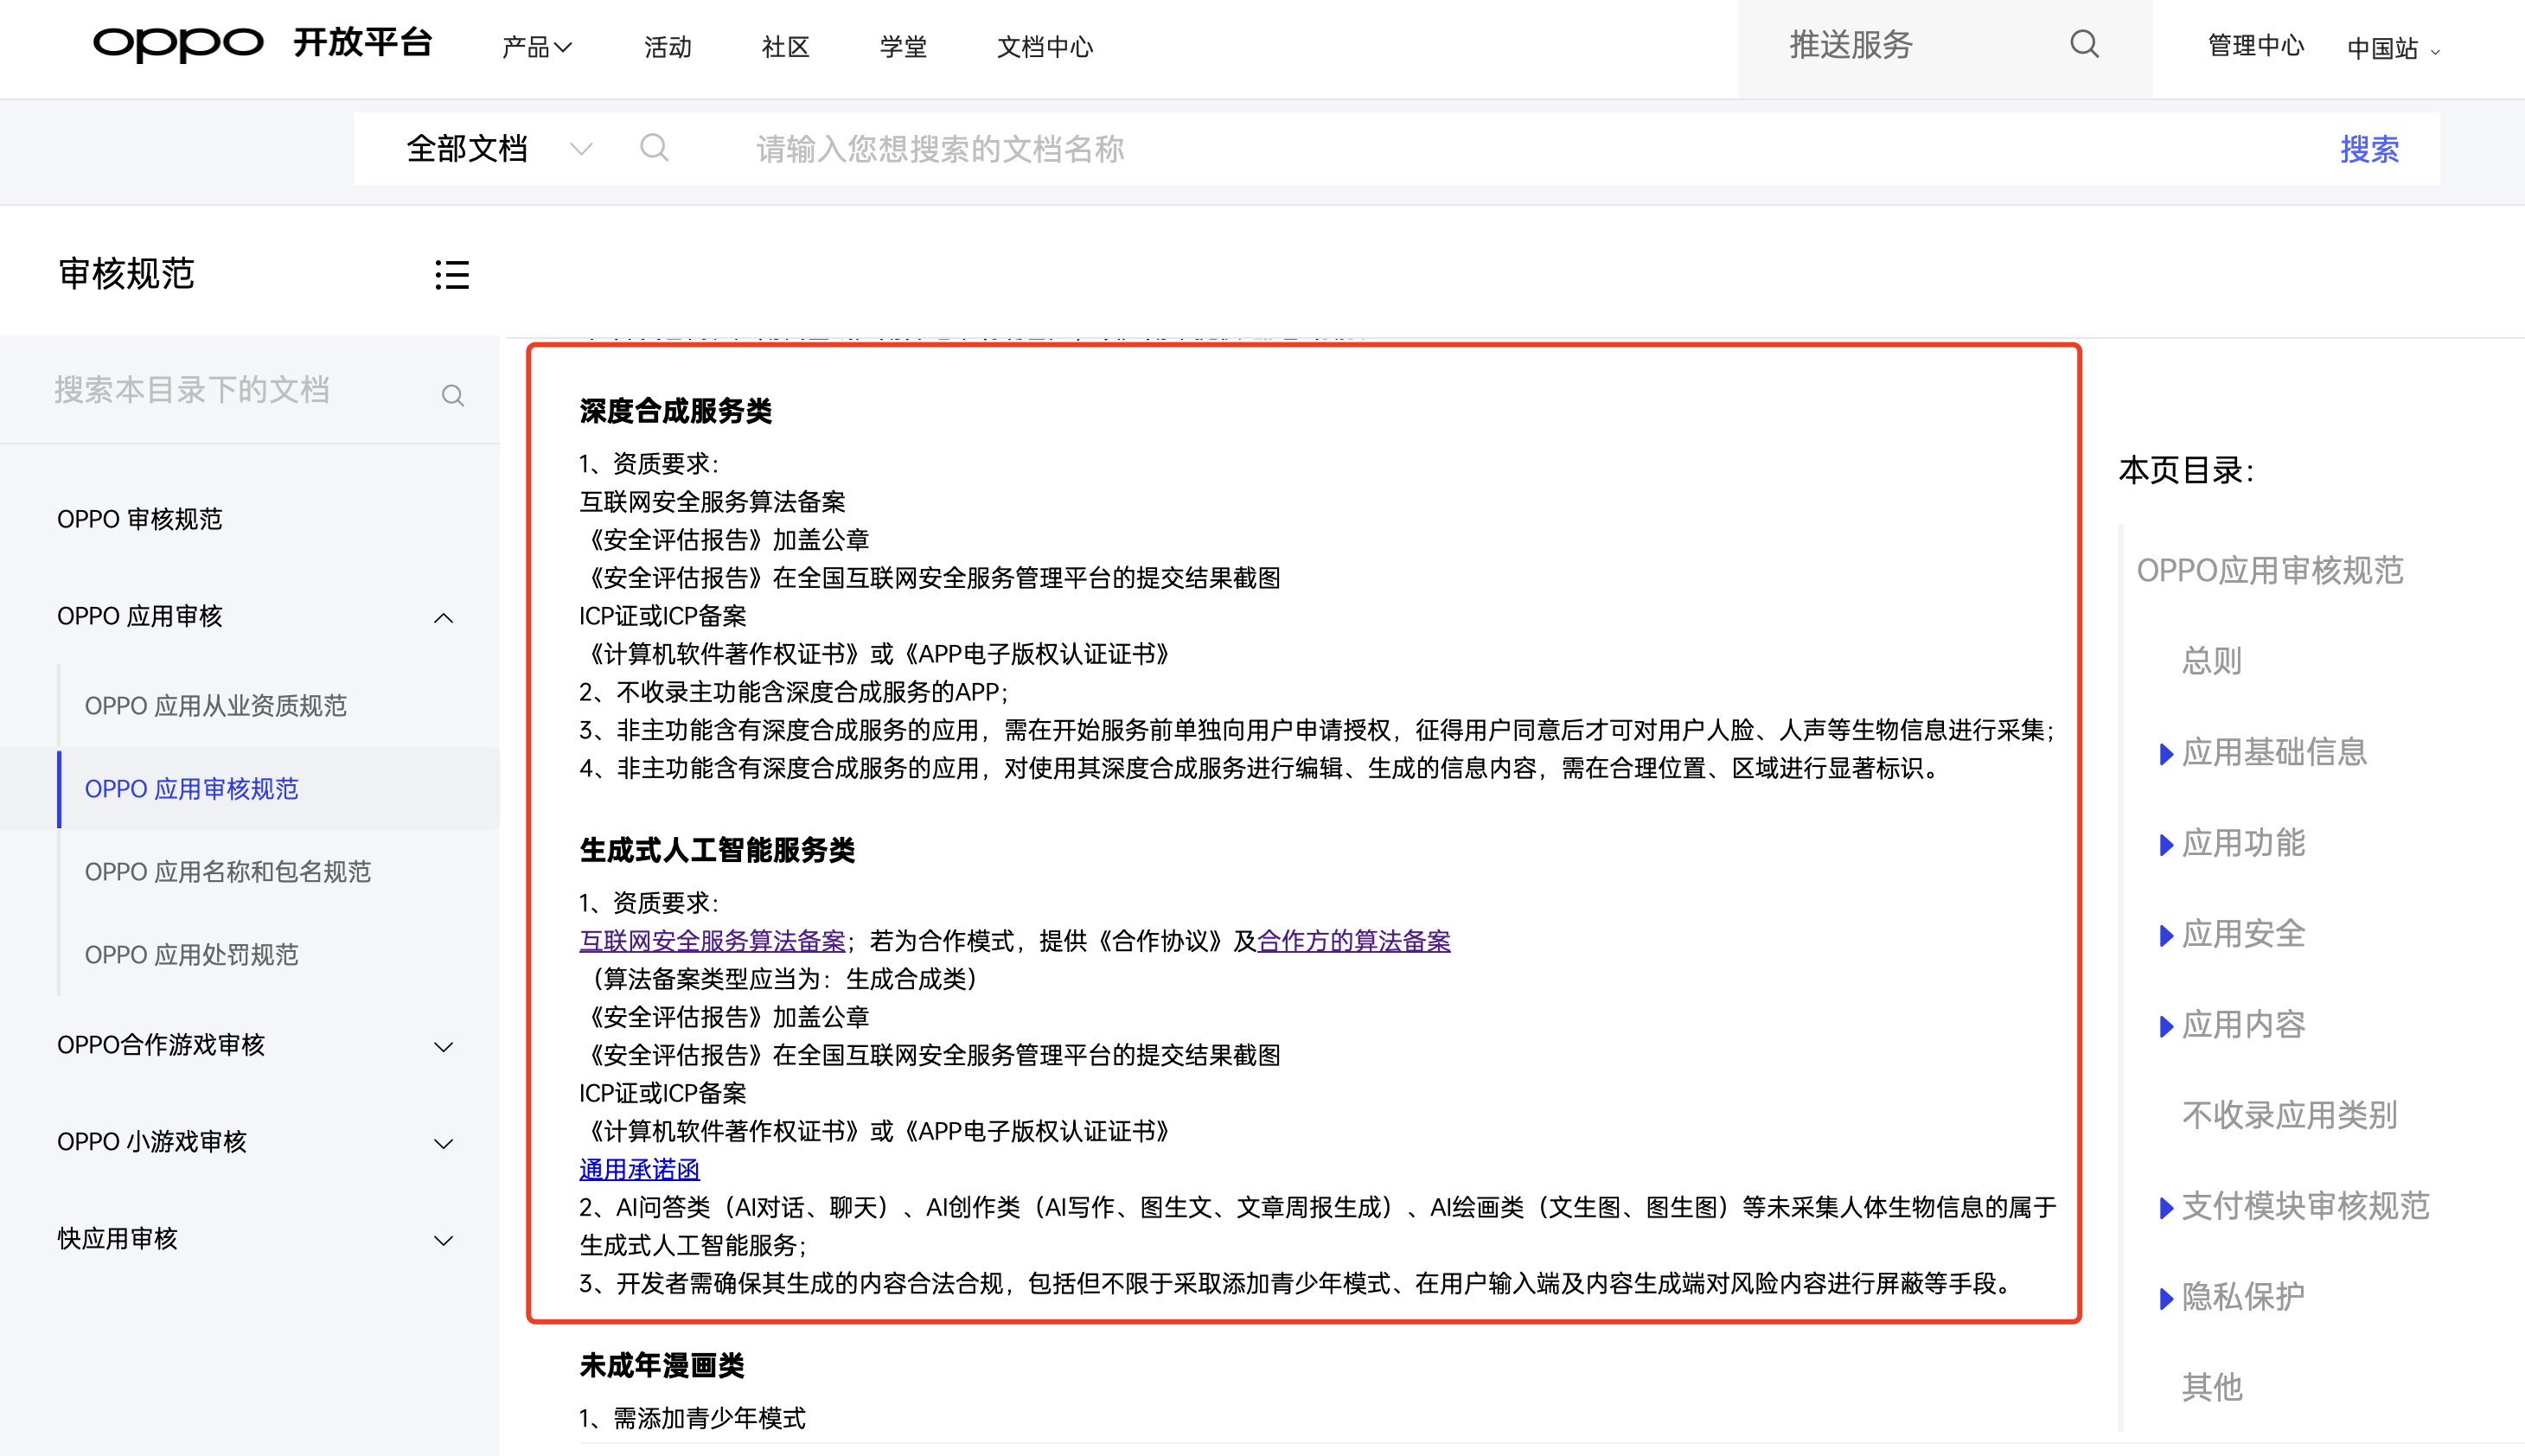Screen dimensions: 2525x1456
Task: Select OPPO 审核规范 in sidebar
Action: [139, 519]
